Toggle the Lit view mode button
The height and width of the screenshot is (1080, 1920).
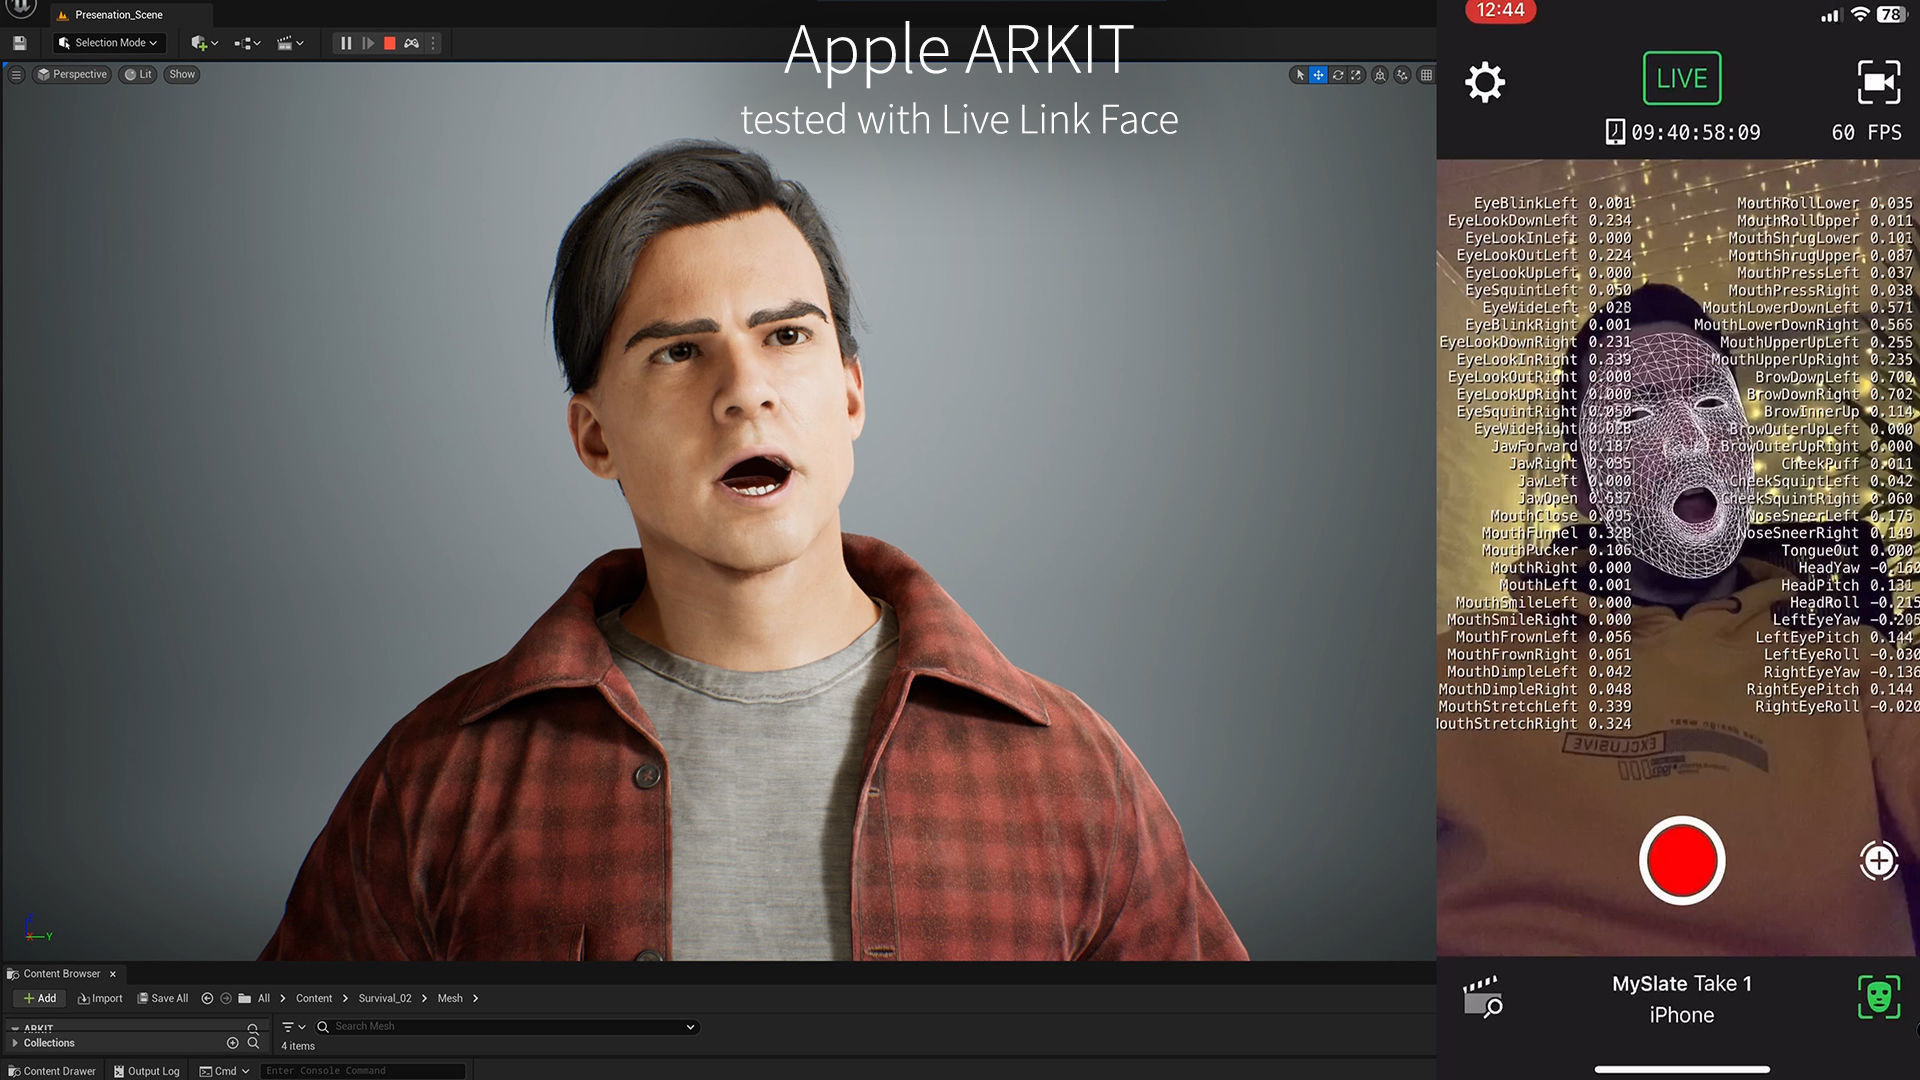point(138,74)
